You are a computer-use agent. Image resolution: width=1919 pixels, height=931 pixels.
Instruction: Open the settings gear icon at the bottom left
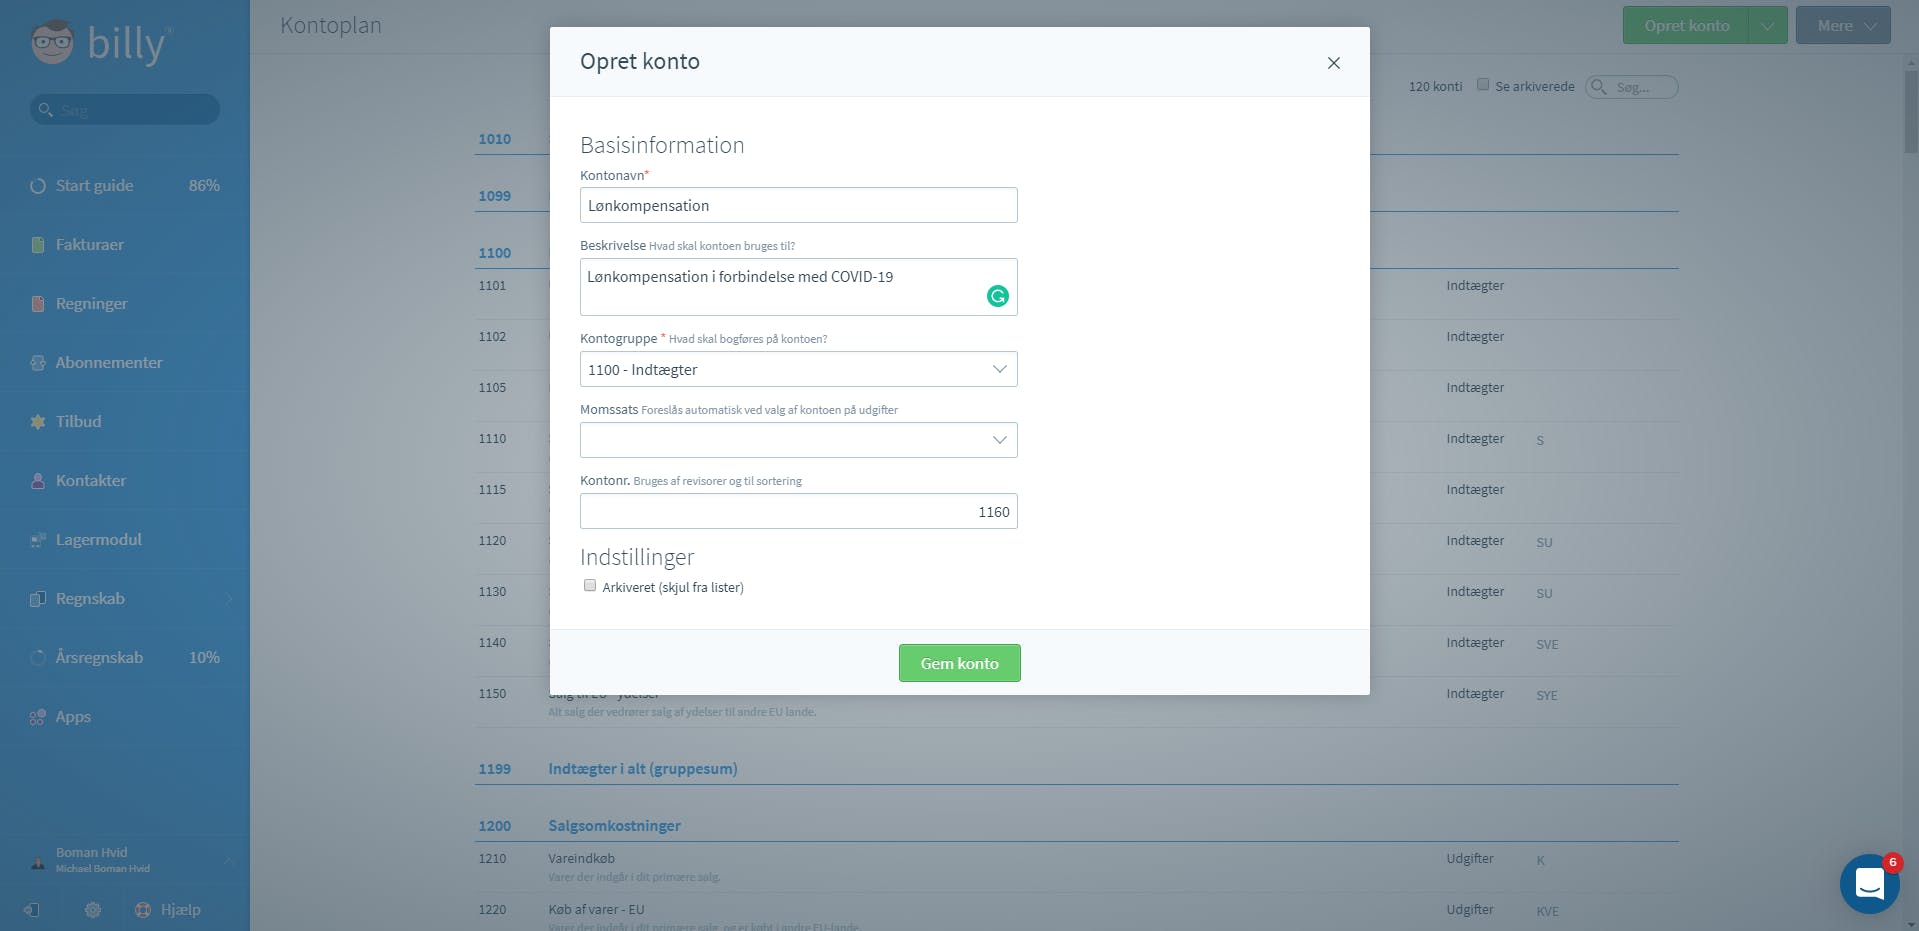pos(93,910)
